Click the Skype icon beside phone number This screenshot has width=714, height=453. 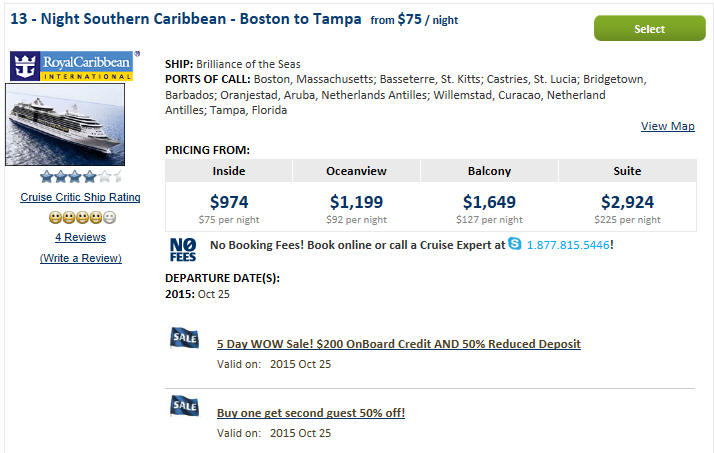[515, 244]
